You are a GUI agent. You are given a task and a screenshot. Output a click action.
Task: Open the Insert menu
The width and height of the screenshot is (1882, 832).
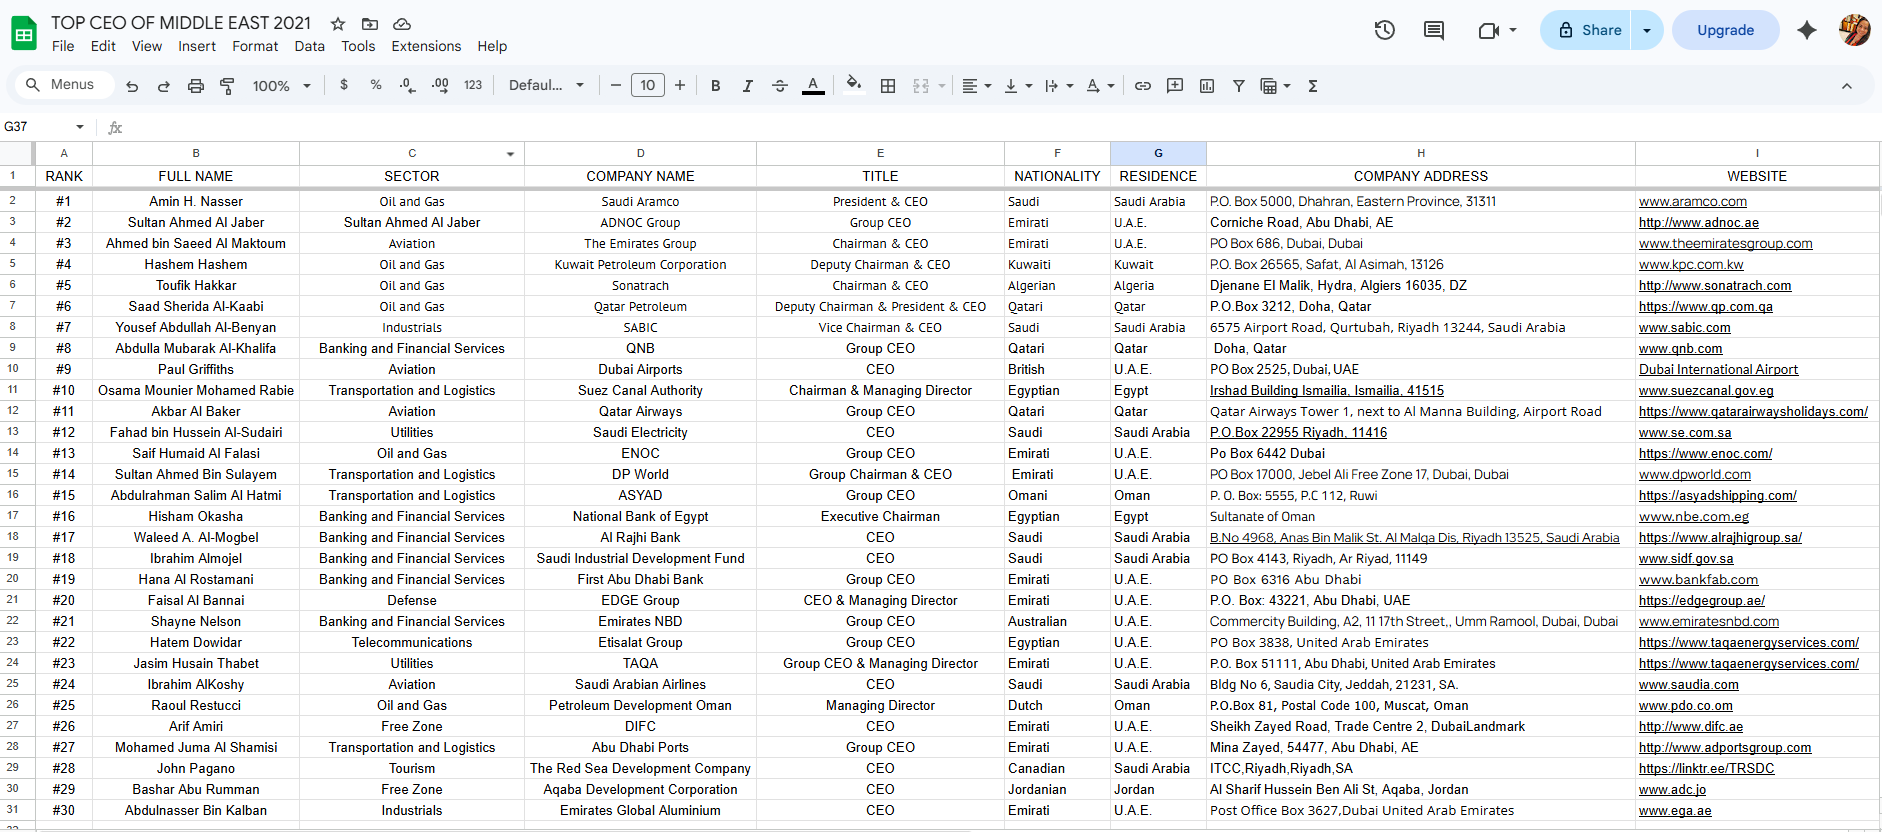(197, 46)
